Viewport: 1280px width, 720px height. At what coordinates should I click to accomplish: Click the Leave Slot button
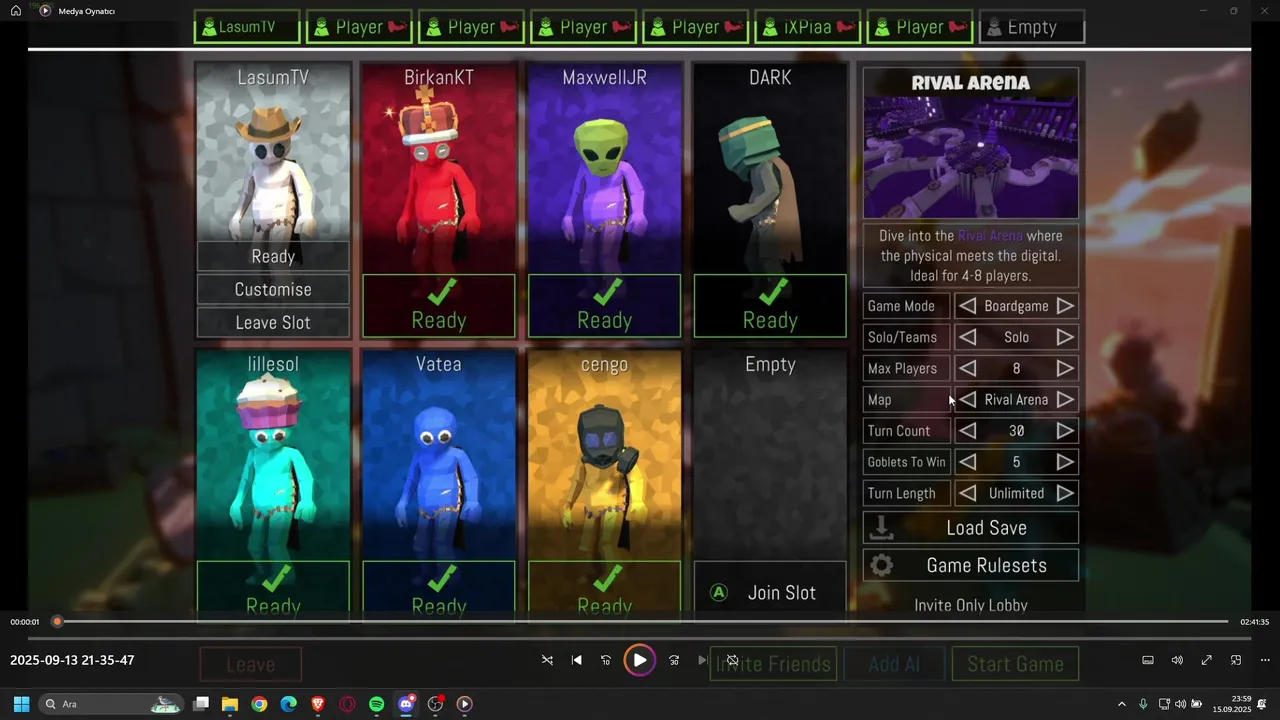click(273, 322)
